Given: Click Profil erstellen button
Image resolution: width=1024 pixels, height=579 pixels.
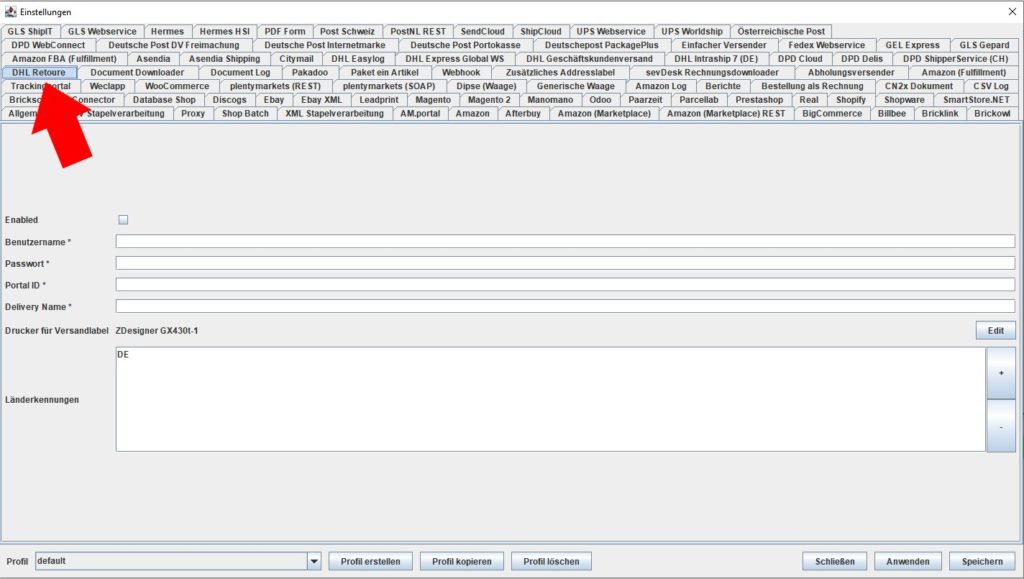Looking at the screenshot, I should tap(370, 561).
